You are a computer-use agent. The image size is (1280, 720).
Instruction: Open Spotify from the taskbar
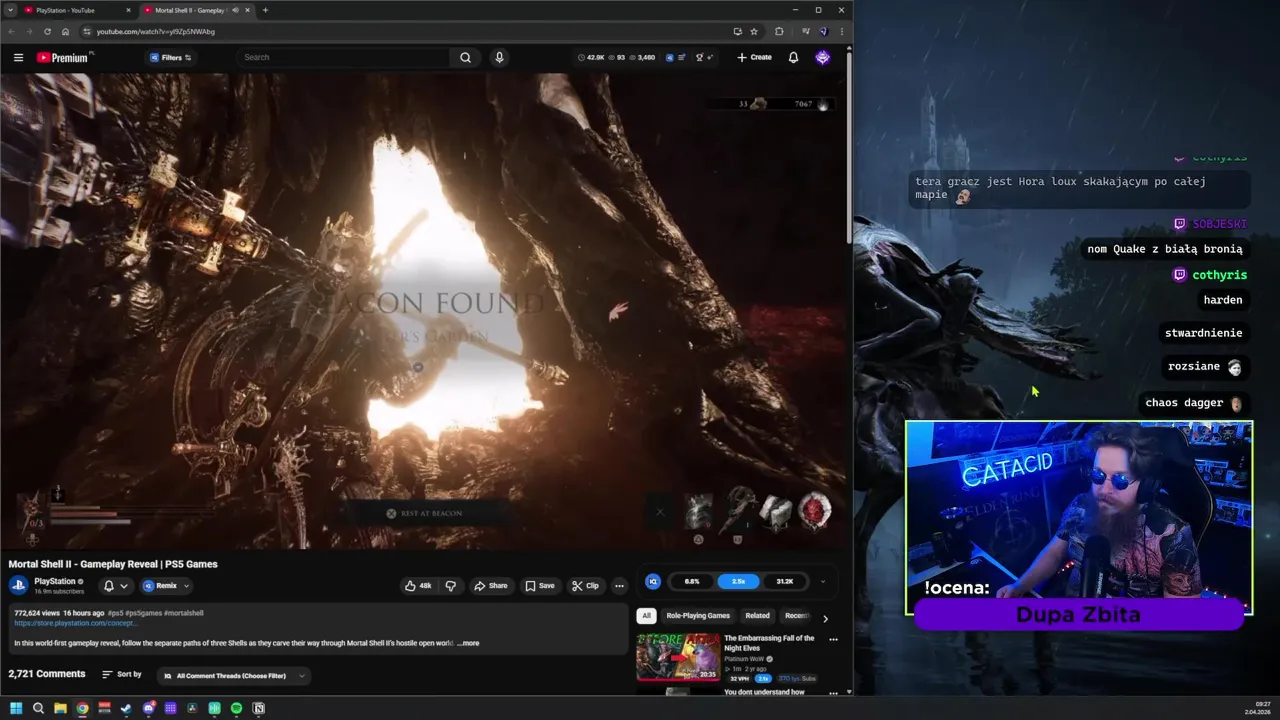236,708
